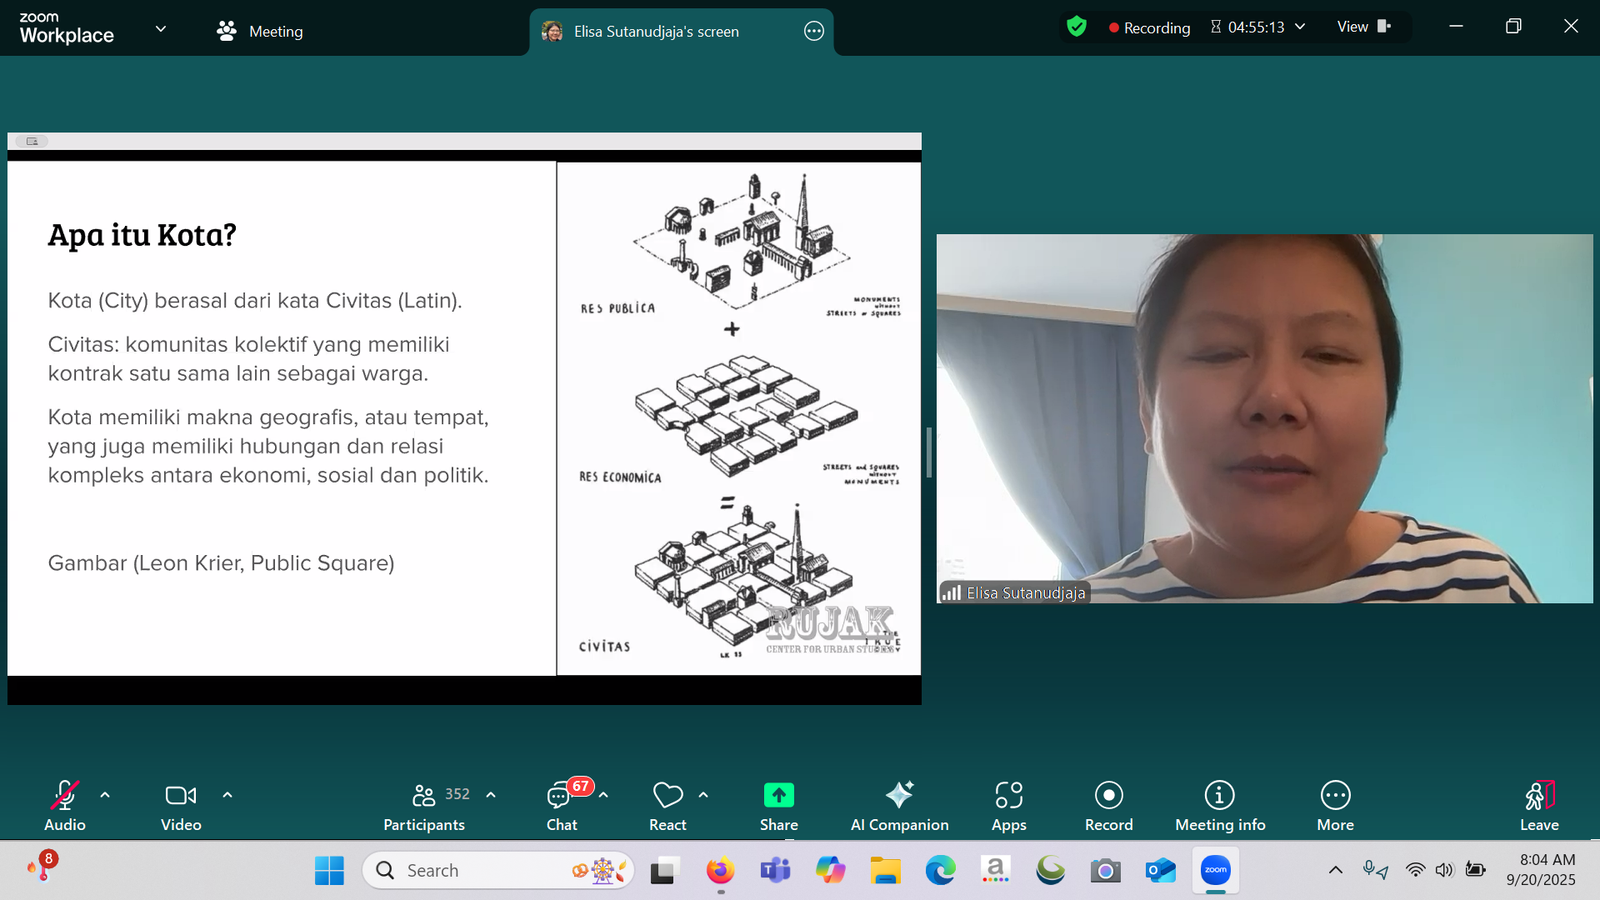Leave the meeting

coord(1539,805)
